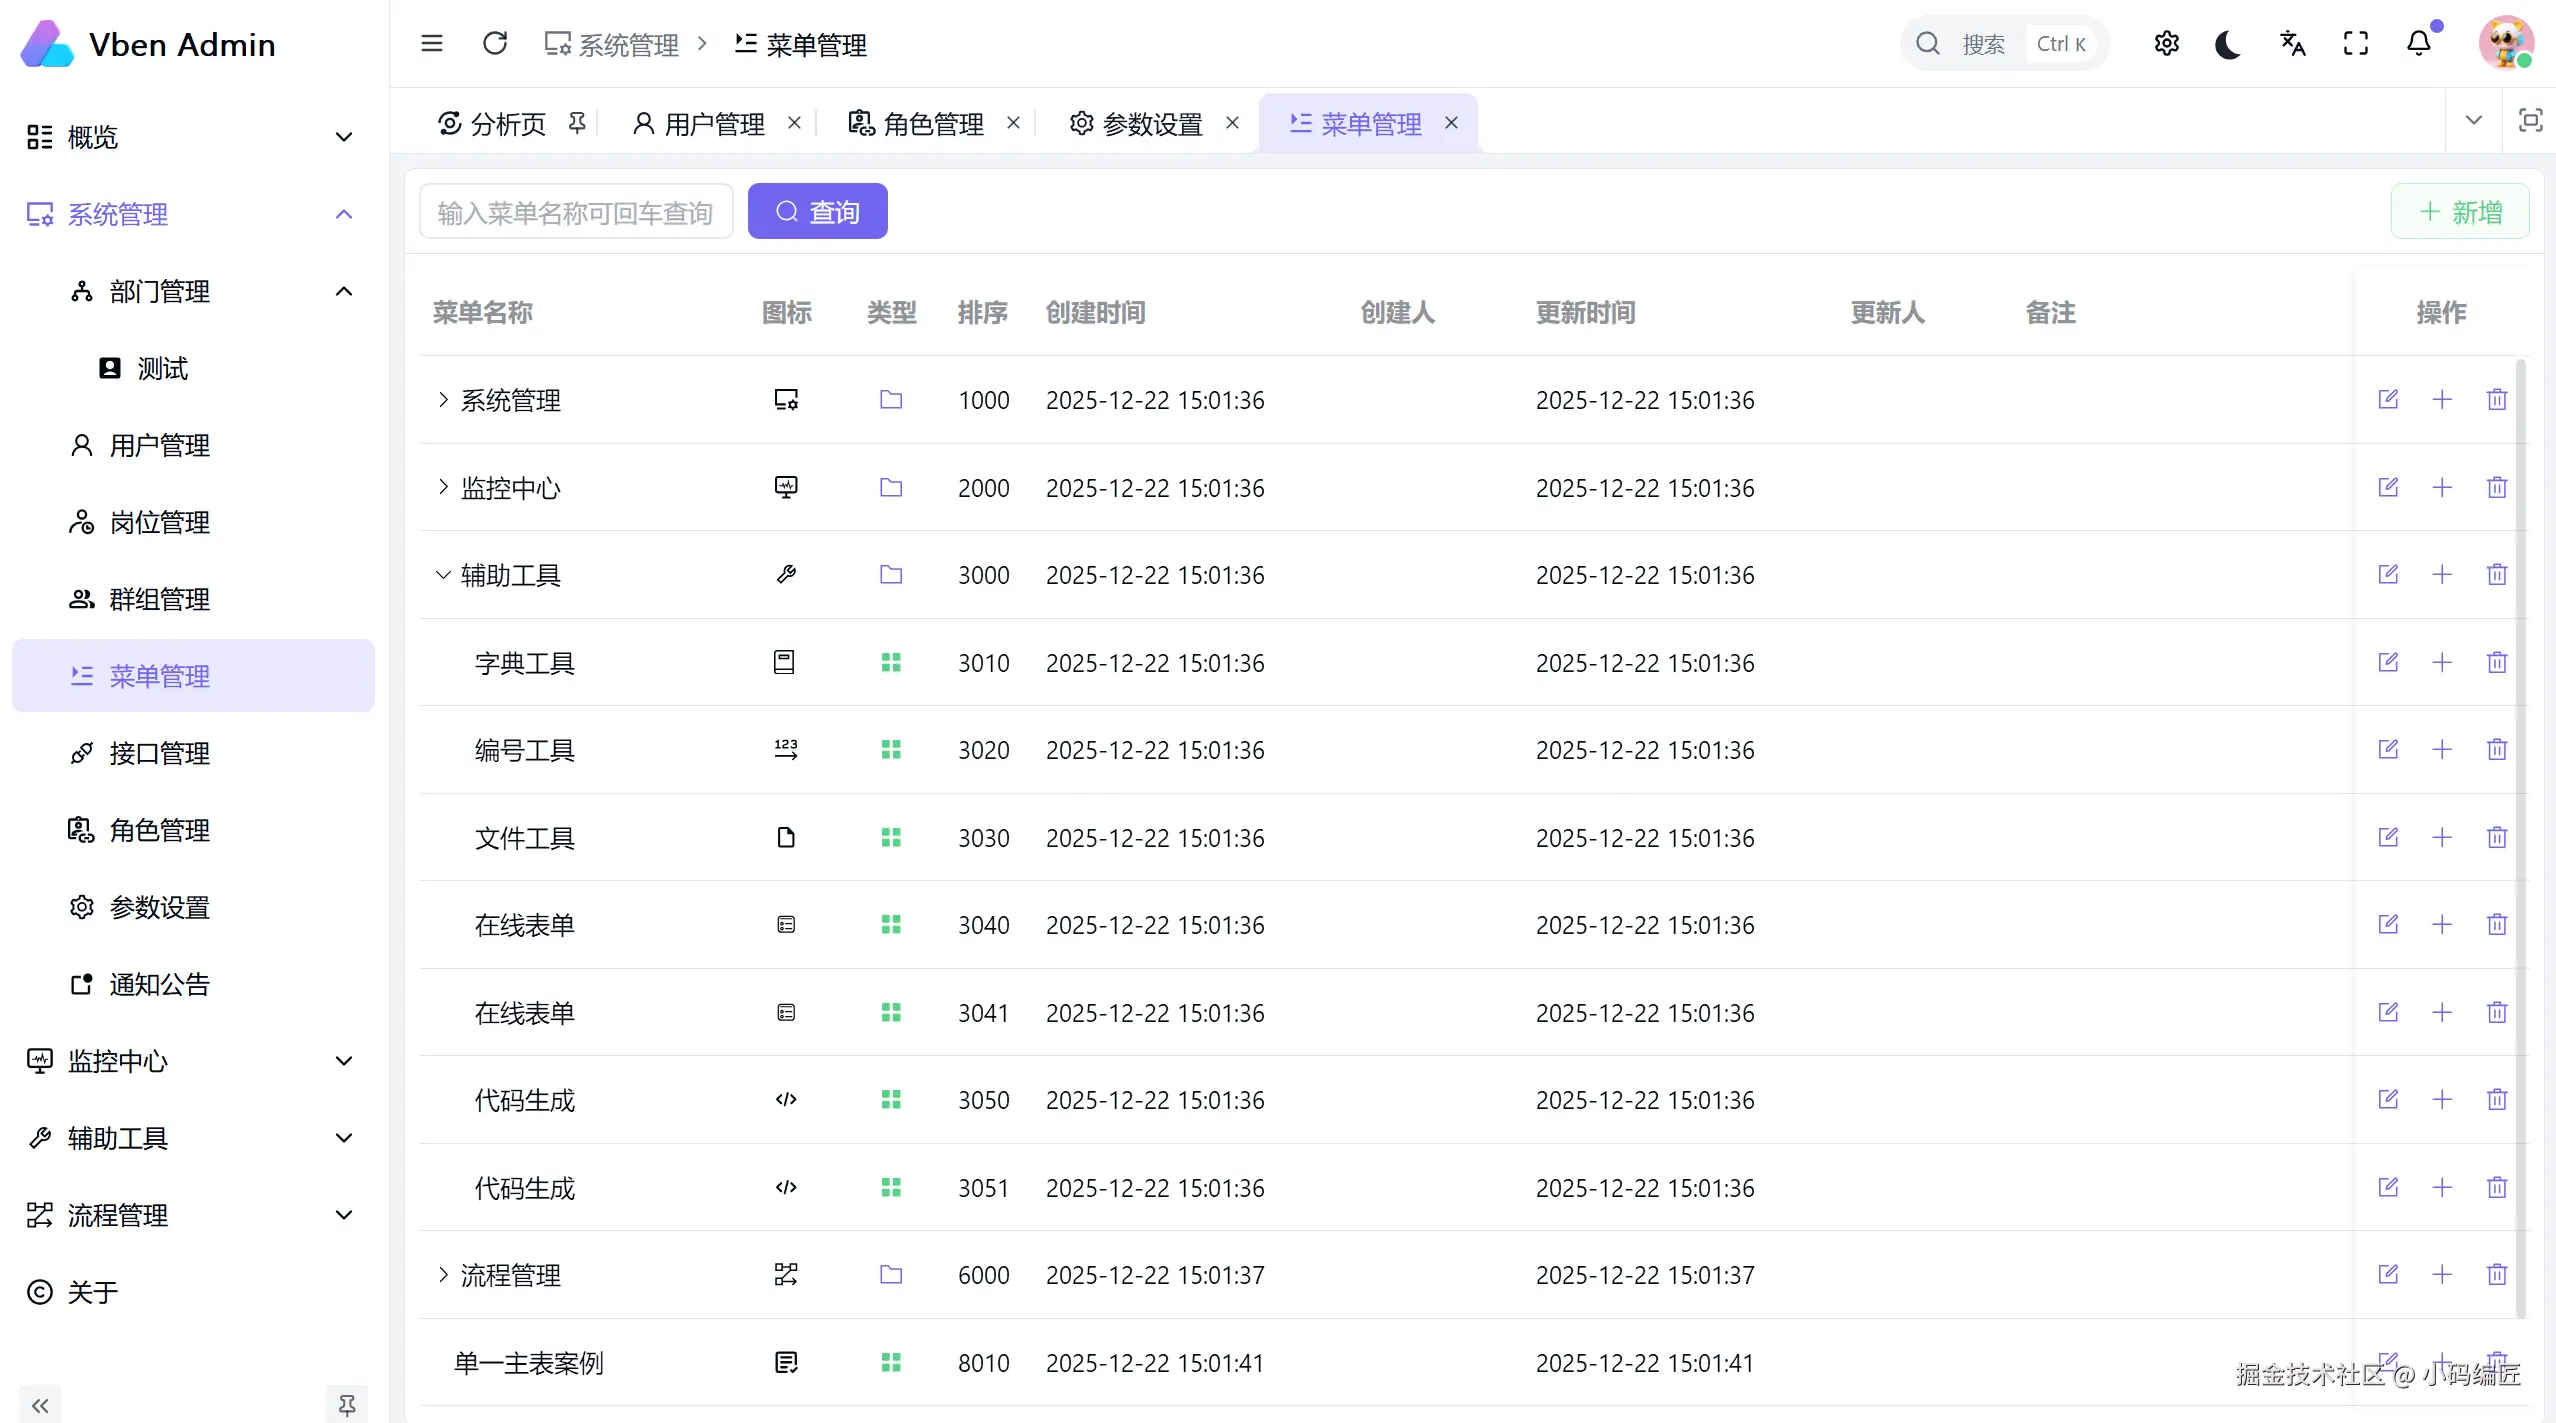Click the refresh page icon

tap(495, 44)
